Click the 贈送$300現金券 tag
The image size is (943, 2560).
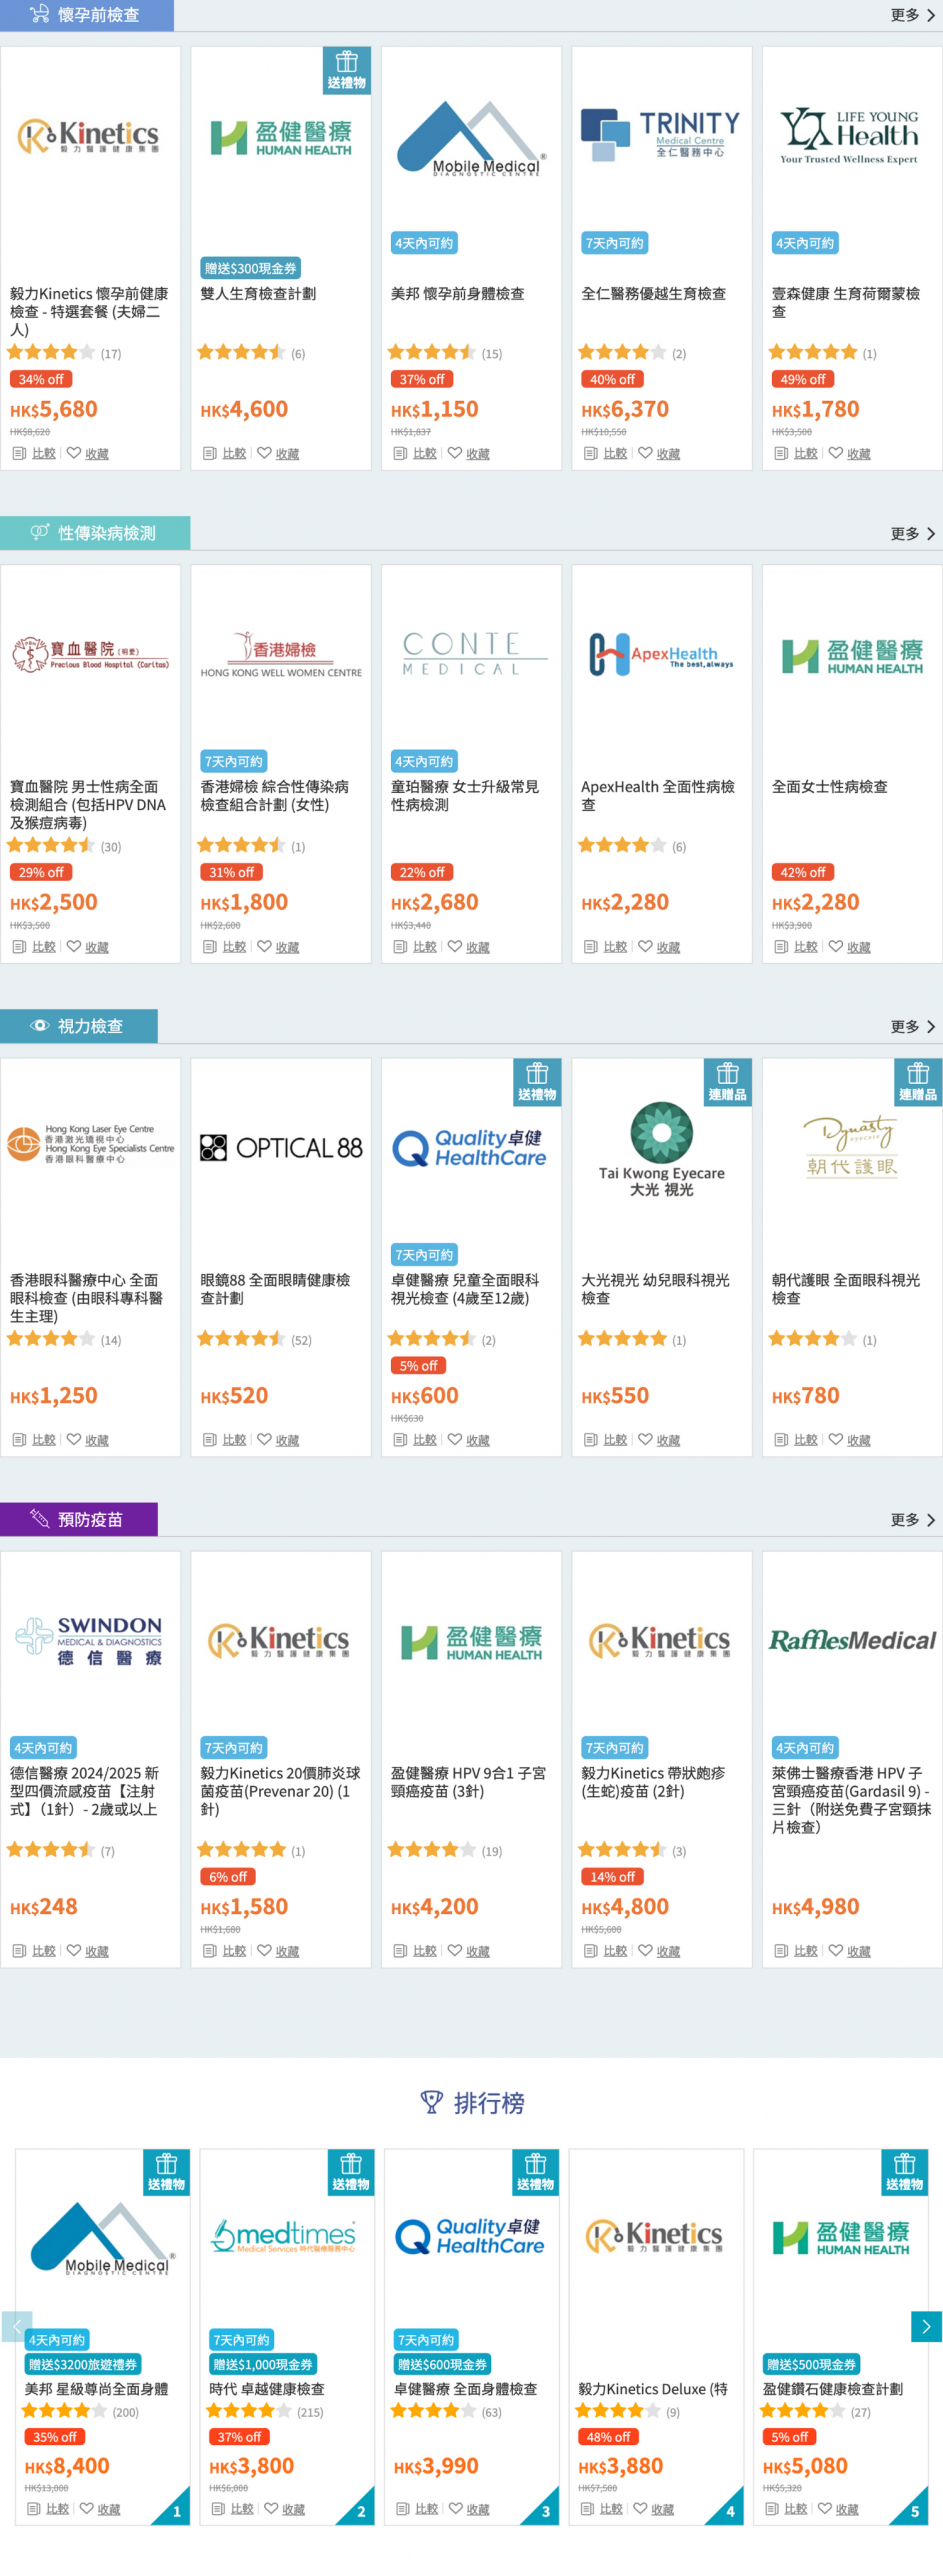[251, 268]
